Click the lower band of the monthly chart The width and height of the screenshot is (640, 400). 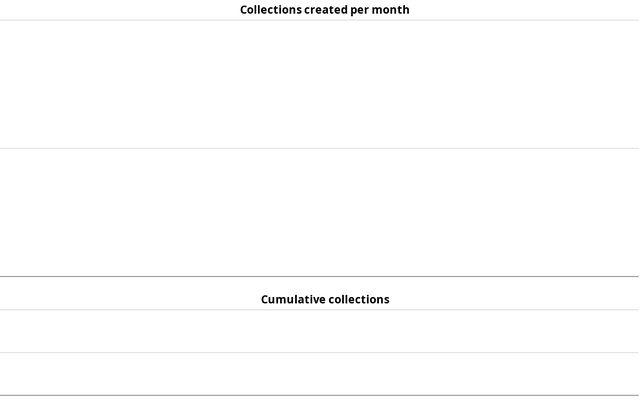coord(320,212)
